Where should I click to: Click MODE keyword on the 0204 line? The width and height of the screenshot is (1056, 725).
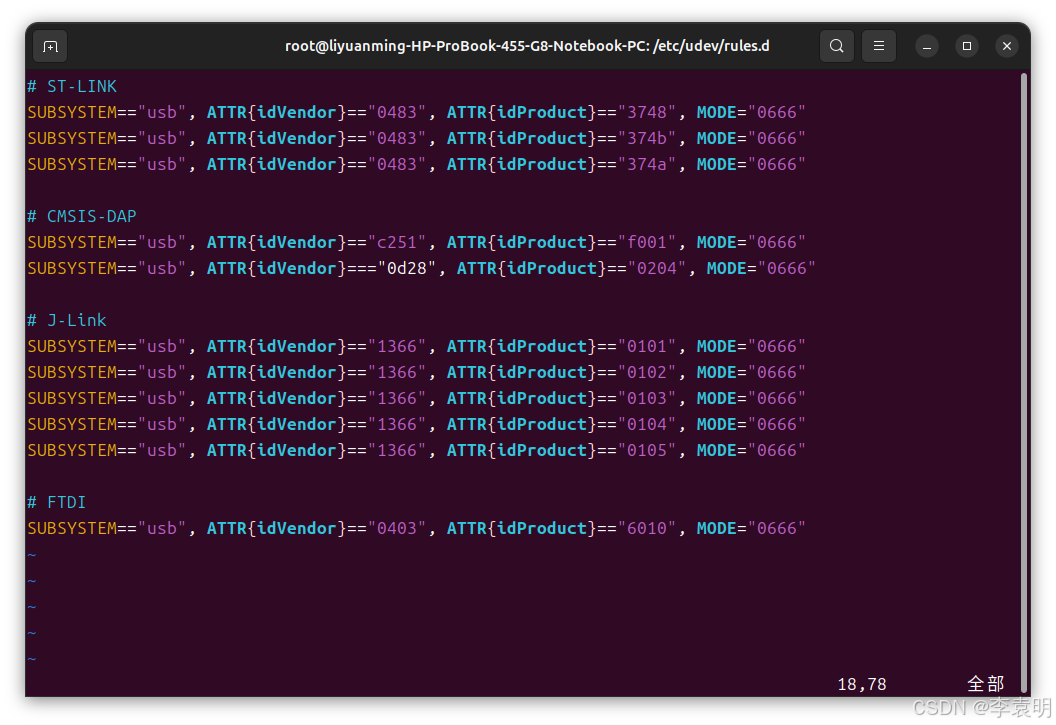point(727,269)
